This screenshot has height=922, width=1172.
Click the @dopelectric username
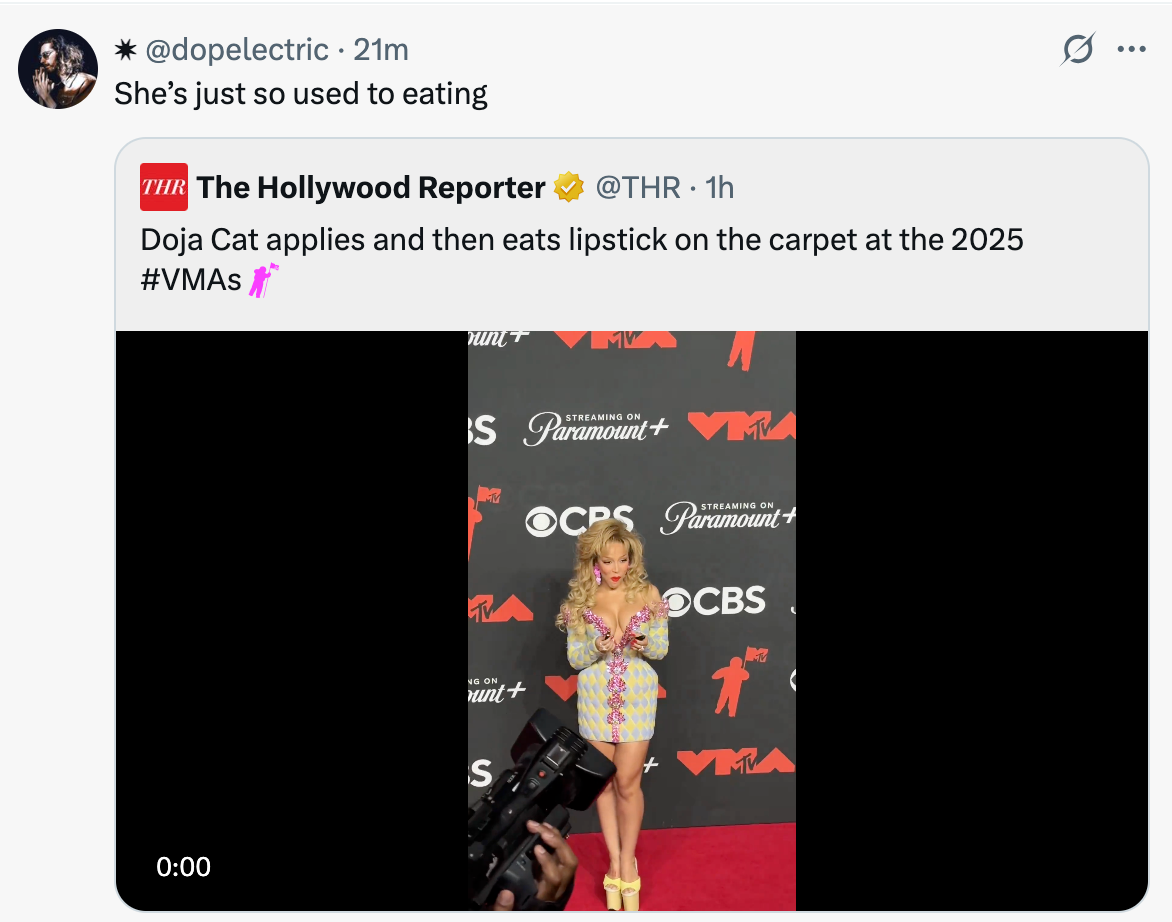click(240, 49)
